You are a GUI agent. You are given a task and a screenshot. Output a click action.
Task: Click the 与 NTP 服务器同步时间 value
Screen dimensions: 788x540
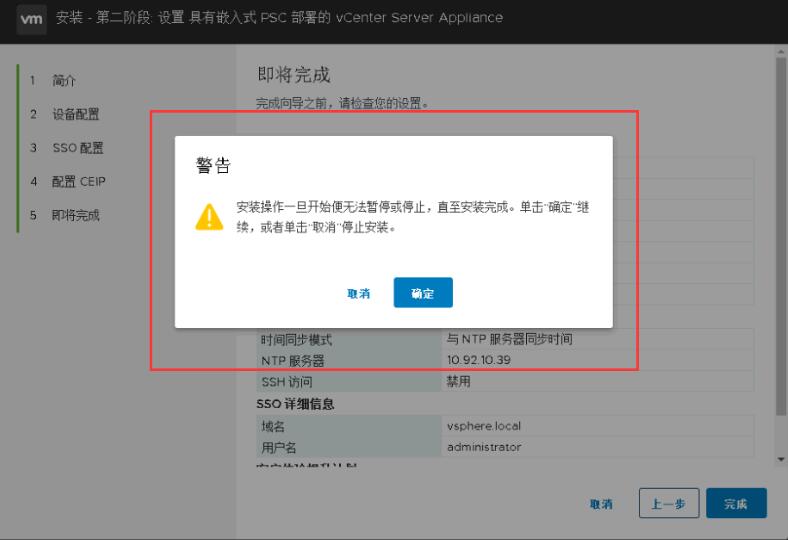pos(510,339)
